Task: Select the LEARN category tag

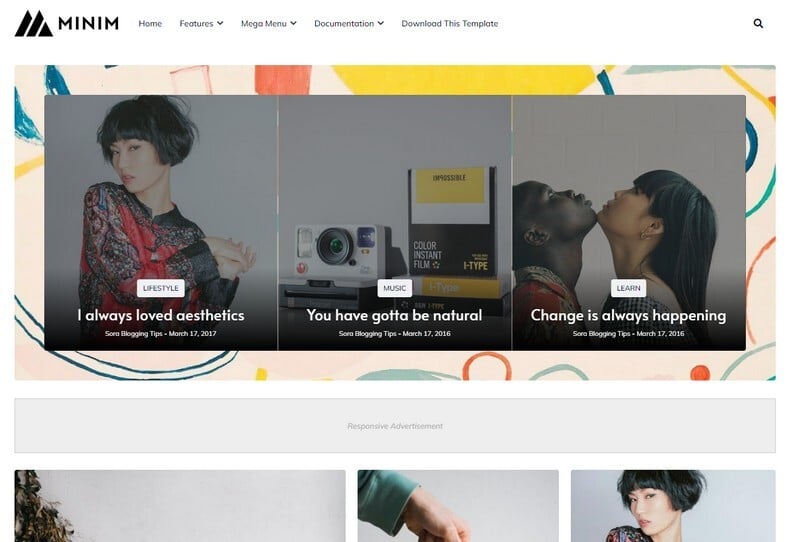Action: pos(628,288)
